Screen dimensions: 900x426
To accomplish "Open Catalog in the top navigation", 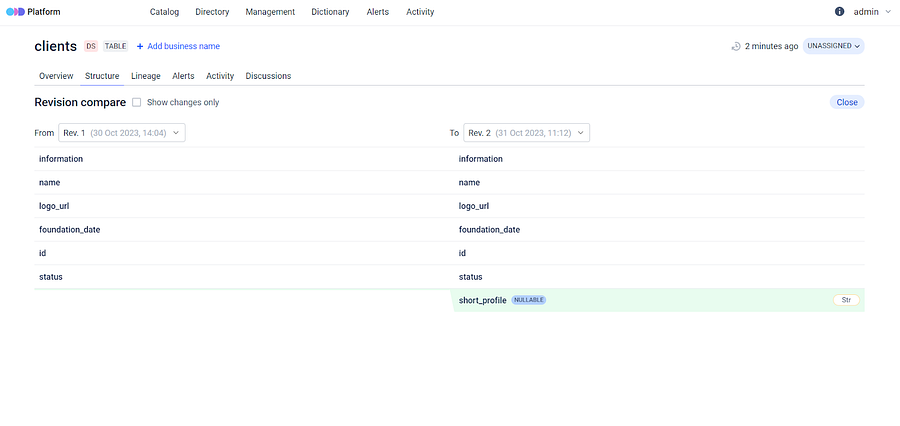I will click(164, 11).
